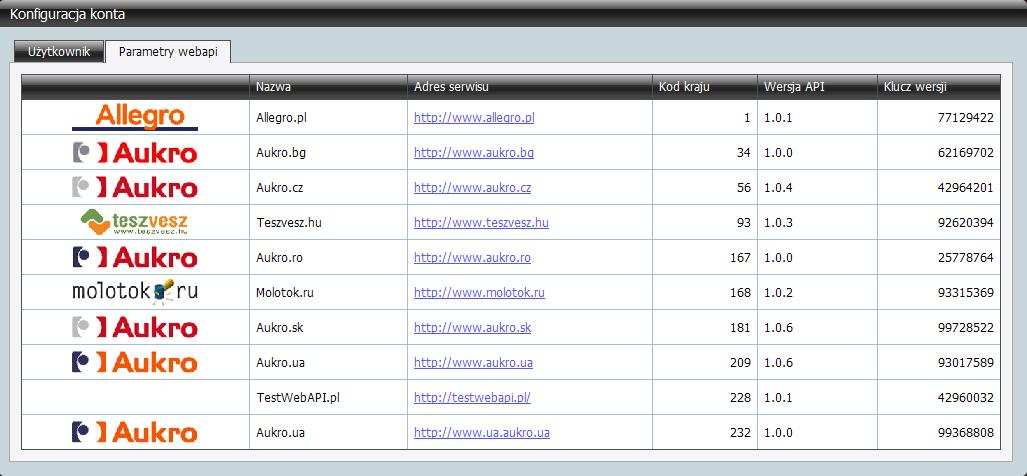Select the Aukro.bg name cell
Screen dimensions: 1027x476
[328, 153]
